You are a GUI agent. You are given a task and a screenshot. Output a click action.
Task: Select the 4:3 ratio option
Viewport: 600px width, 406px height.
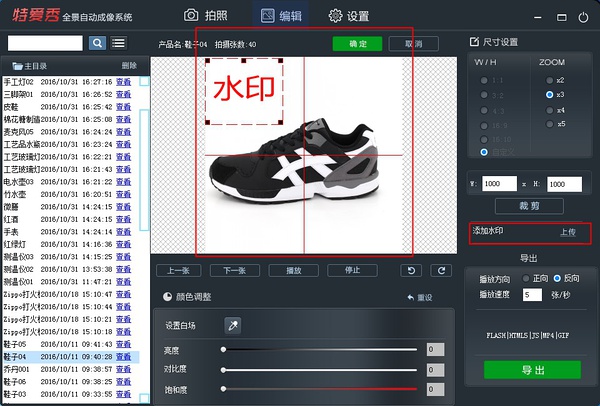click(484, 111)
